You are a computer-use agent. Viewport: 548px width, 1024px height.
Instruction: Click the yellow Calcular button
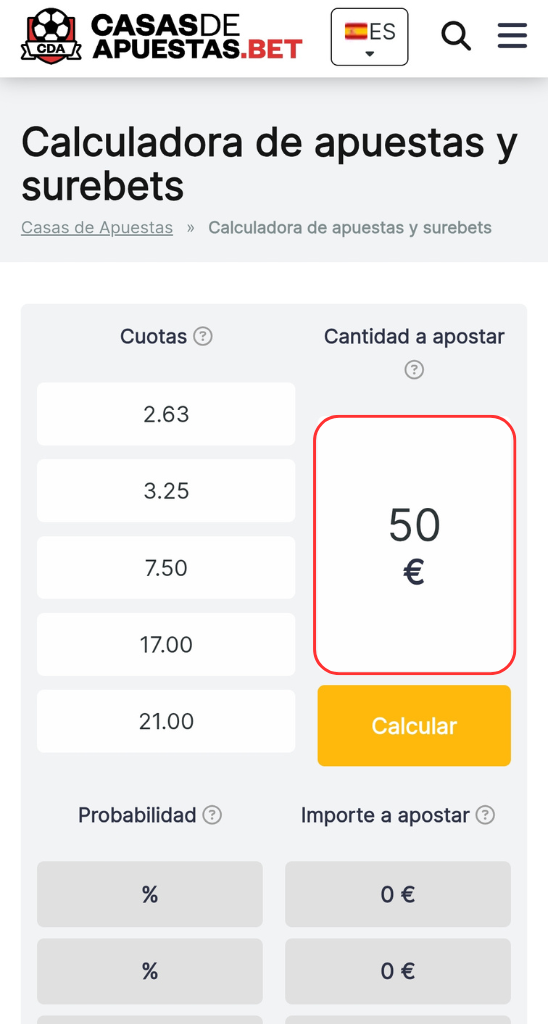(414, 726)
